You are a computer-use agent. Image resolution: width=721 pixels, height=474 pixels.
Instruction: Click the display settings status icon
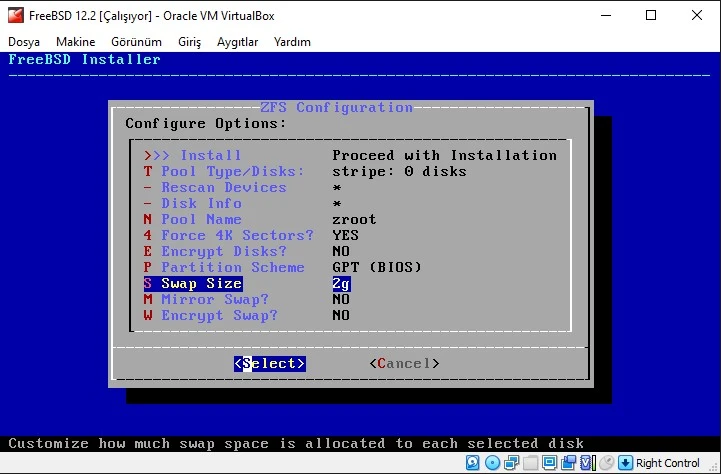(x=549, y=463)
